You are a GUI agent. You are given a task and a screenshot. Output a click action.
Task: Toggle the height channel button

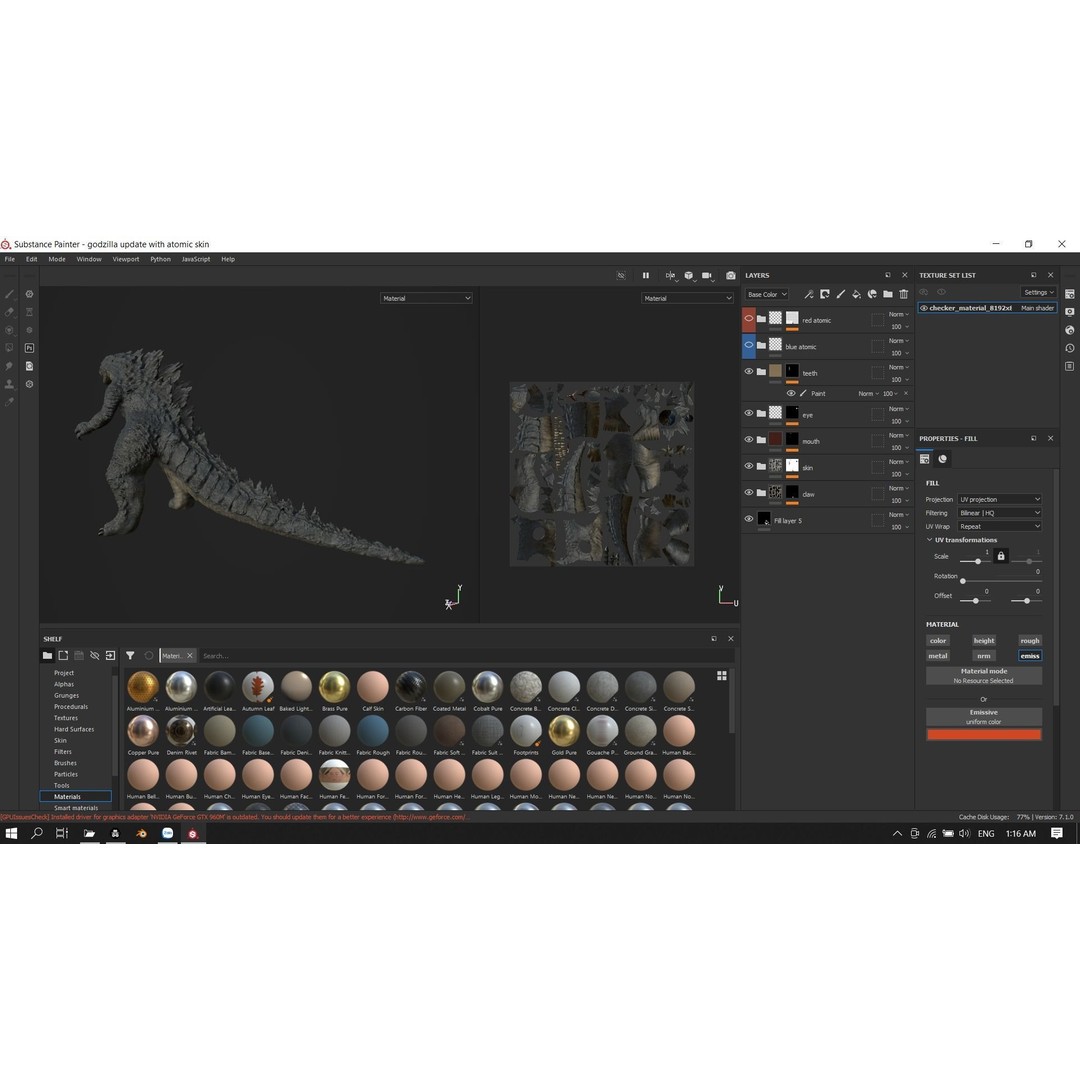pos(984,641)
